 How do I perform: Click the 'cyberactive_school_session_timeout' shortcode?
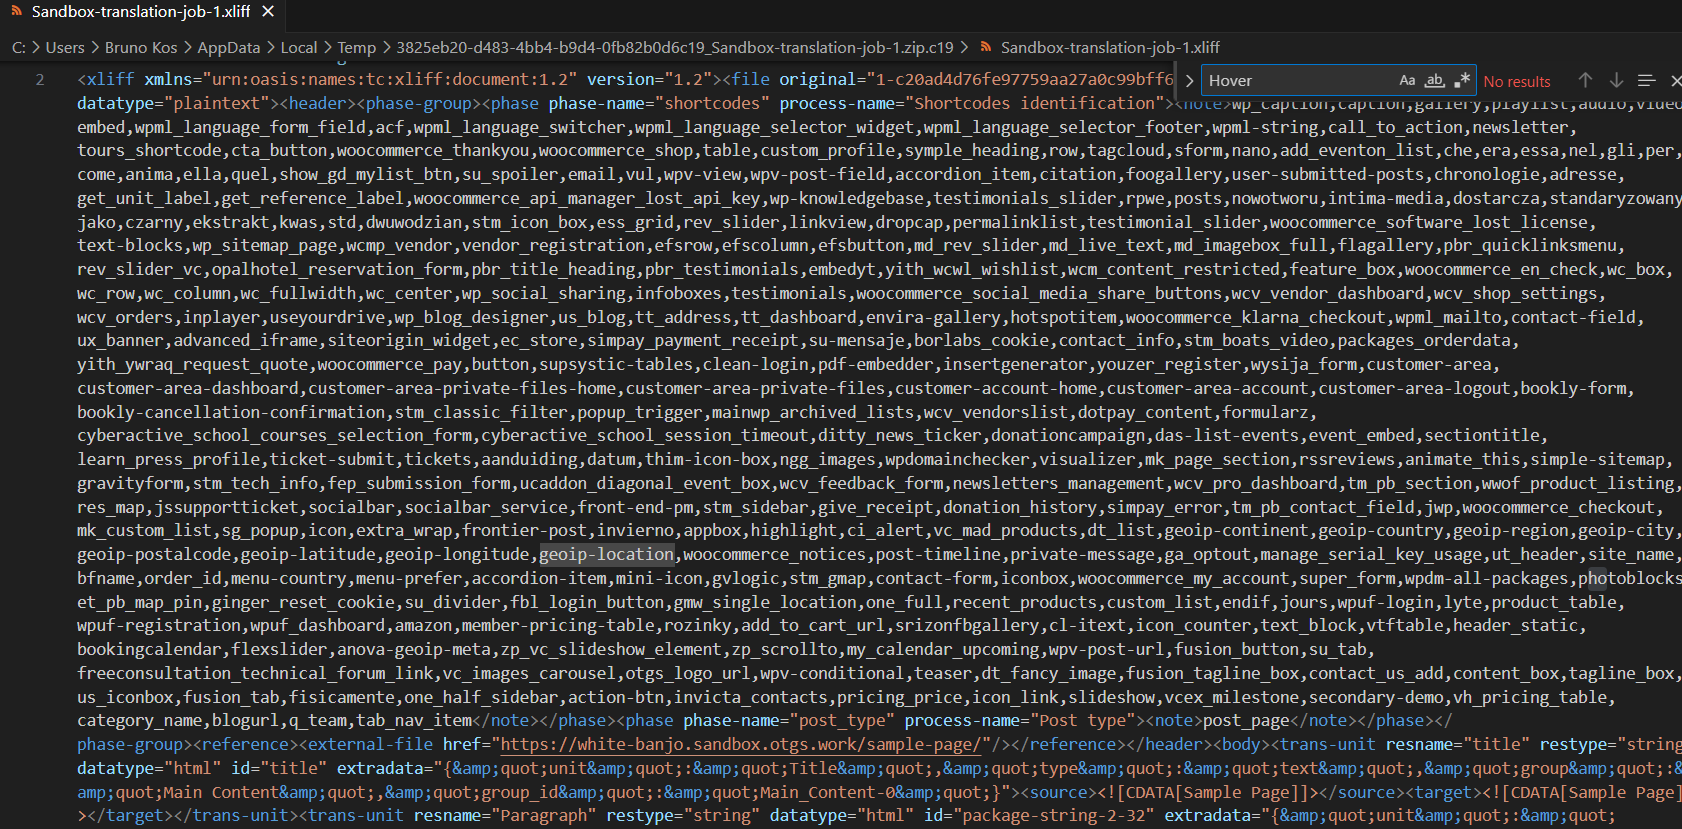pos(645,435)
